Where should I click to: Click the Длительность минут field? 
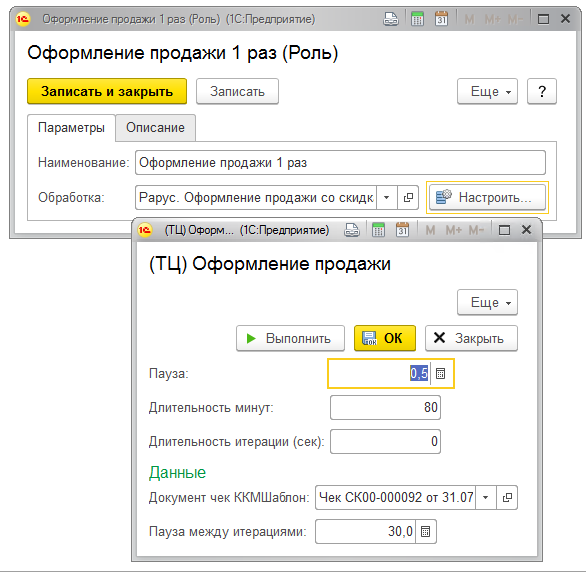point(385,407)
